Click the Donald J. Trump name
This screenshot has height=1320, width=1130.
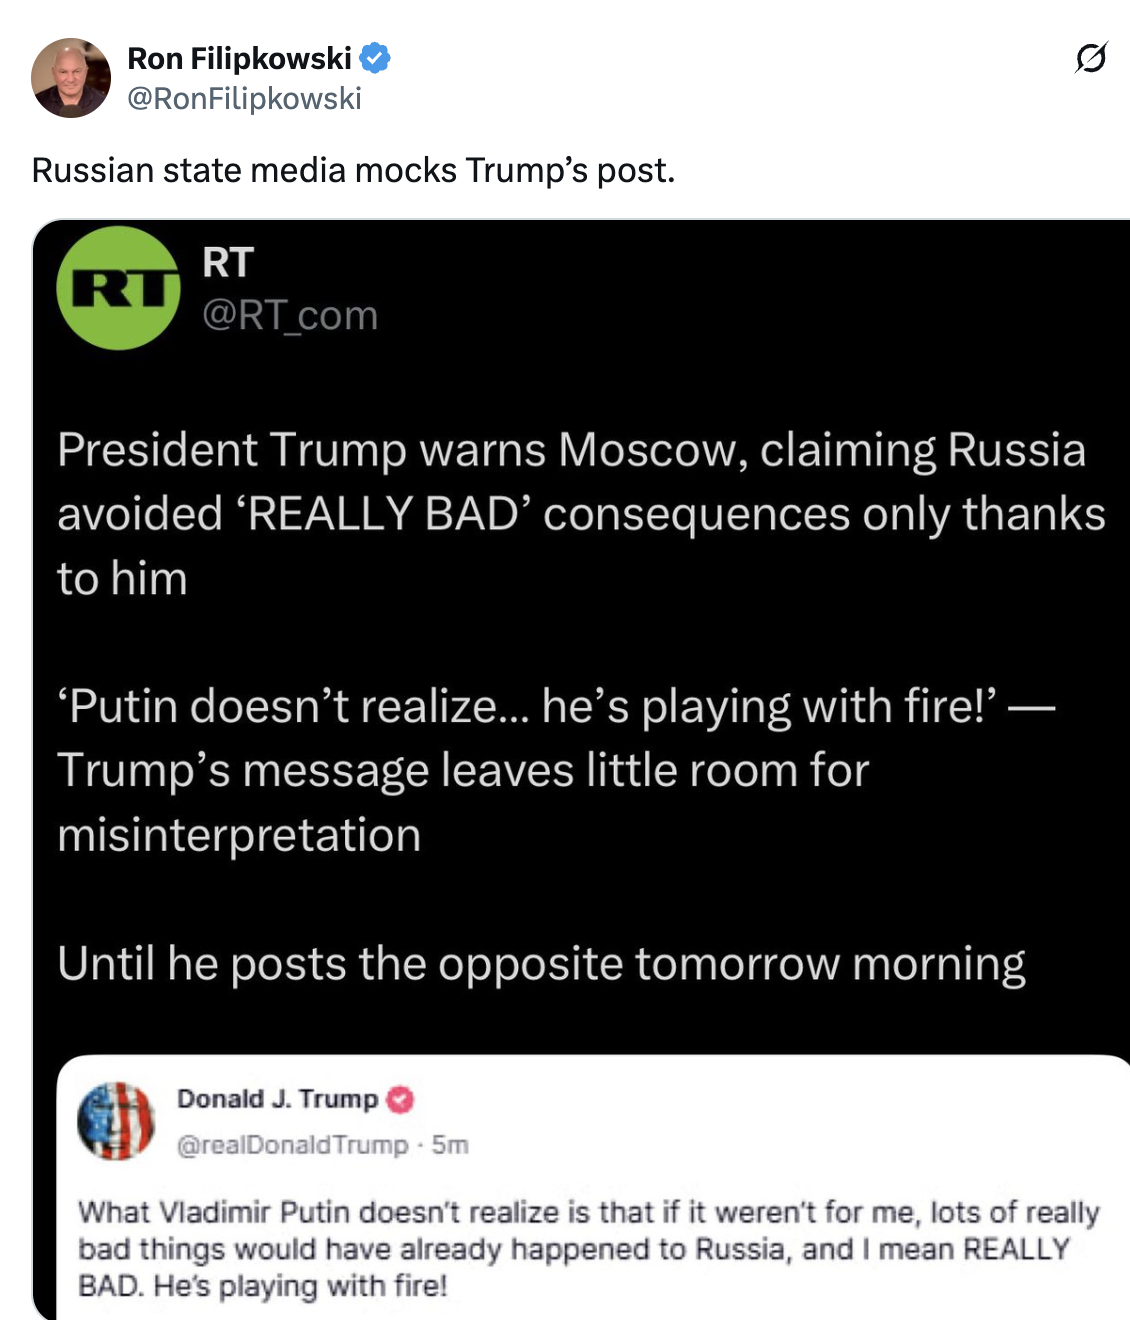(277, 1099)
